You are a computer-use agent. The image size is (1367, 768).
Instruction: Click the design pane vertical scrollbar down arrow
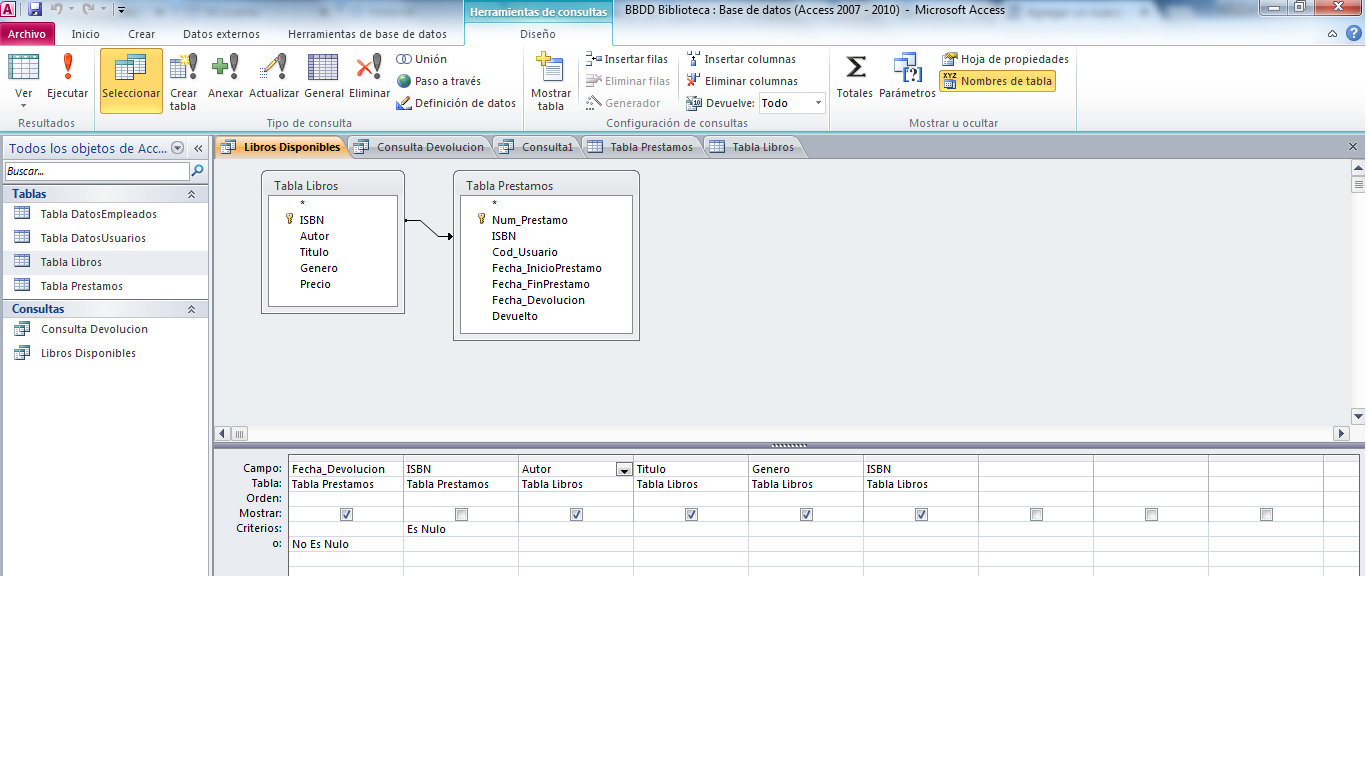1358,416
